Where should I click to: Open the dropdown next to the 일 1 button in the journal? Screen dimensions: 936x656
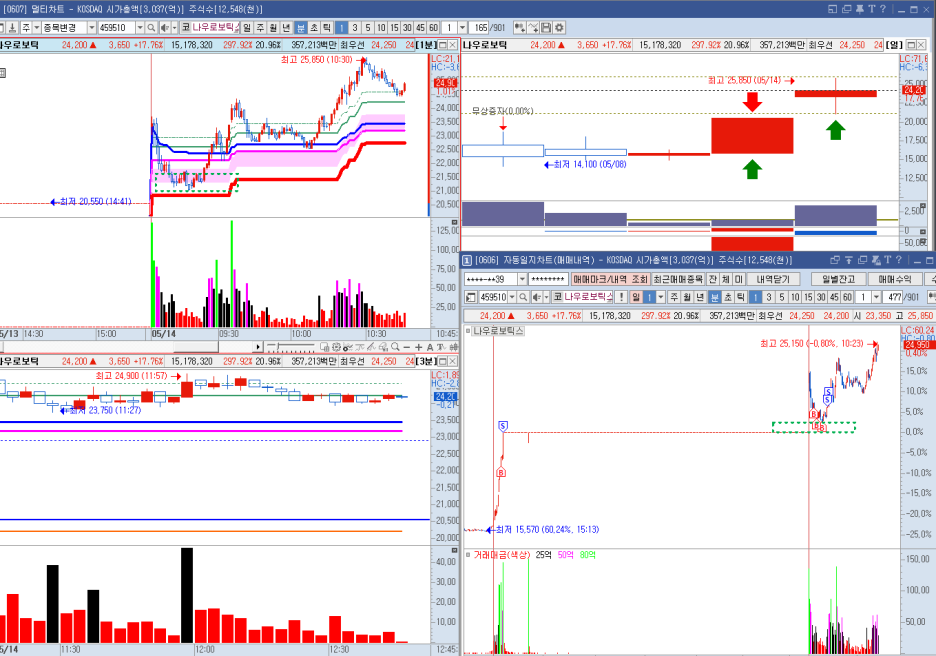pos(661,297)
